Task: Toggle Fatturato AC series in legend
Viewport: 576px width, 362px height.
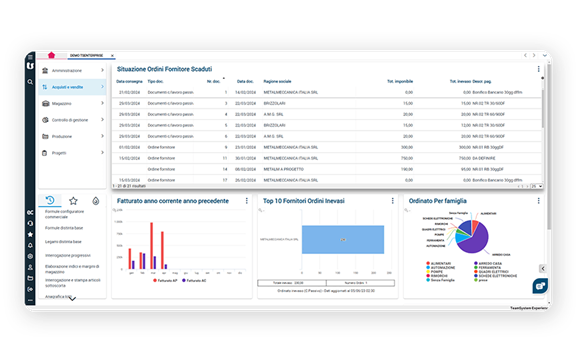Action: tap(194, 281)
